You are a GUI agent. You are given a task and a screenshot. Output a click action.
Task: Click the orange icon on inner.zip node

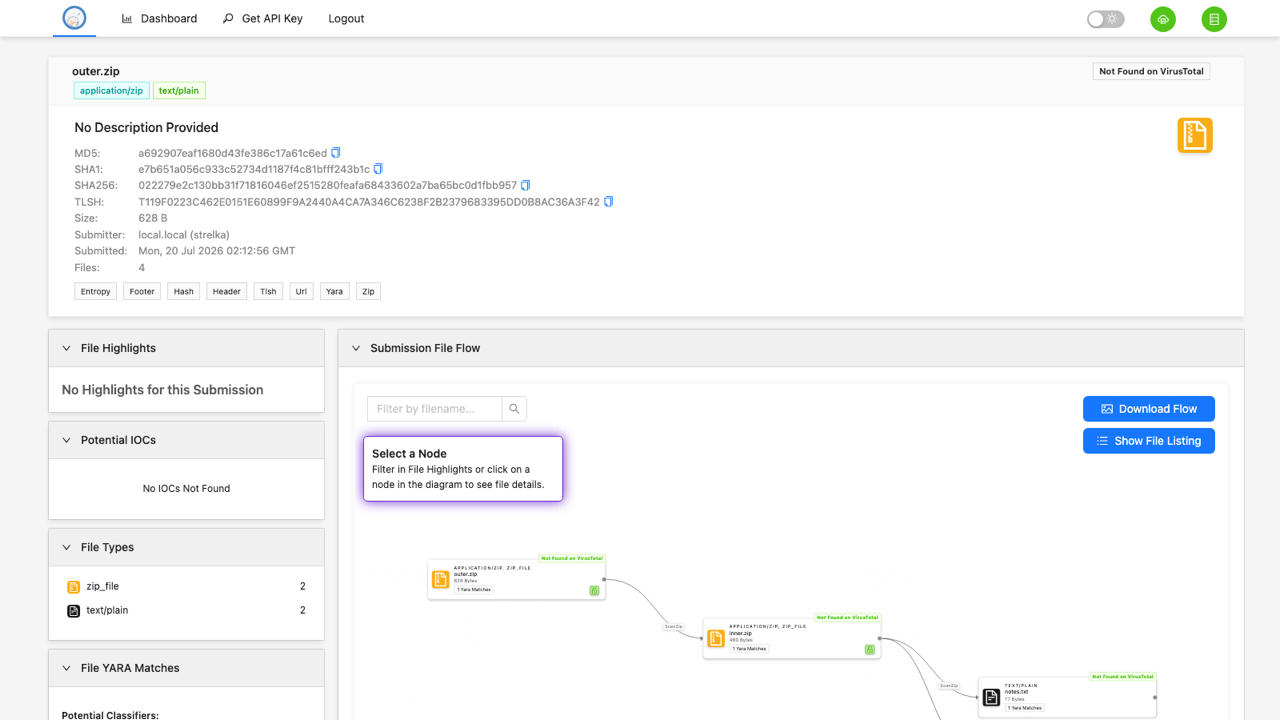(716, 638)
